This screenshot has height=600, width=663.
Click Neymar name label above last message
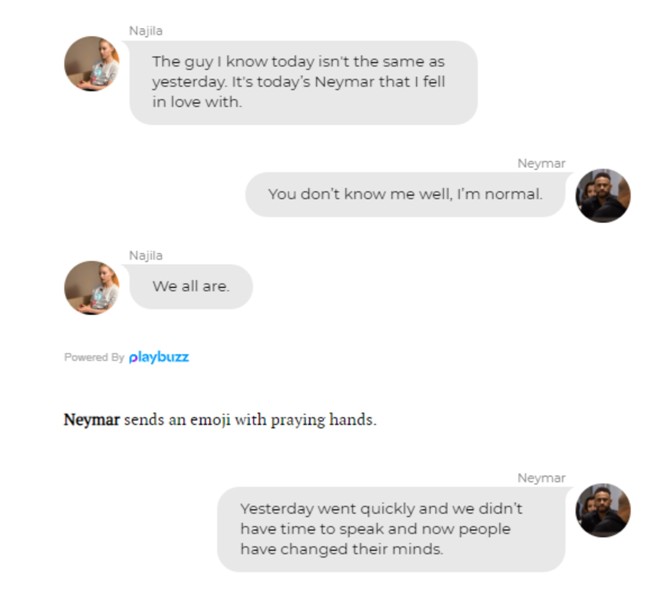(541, 478)
